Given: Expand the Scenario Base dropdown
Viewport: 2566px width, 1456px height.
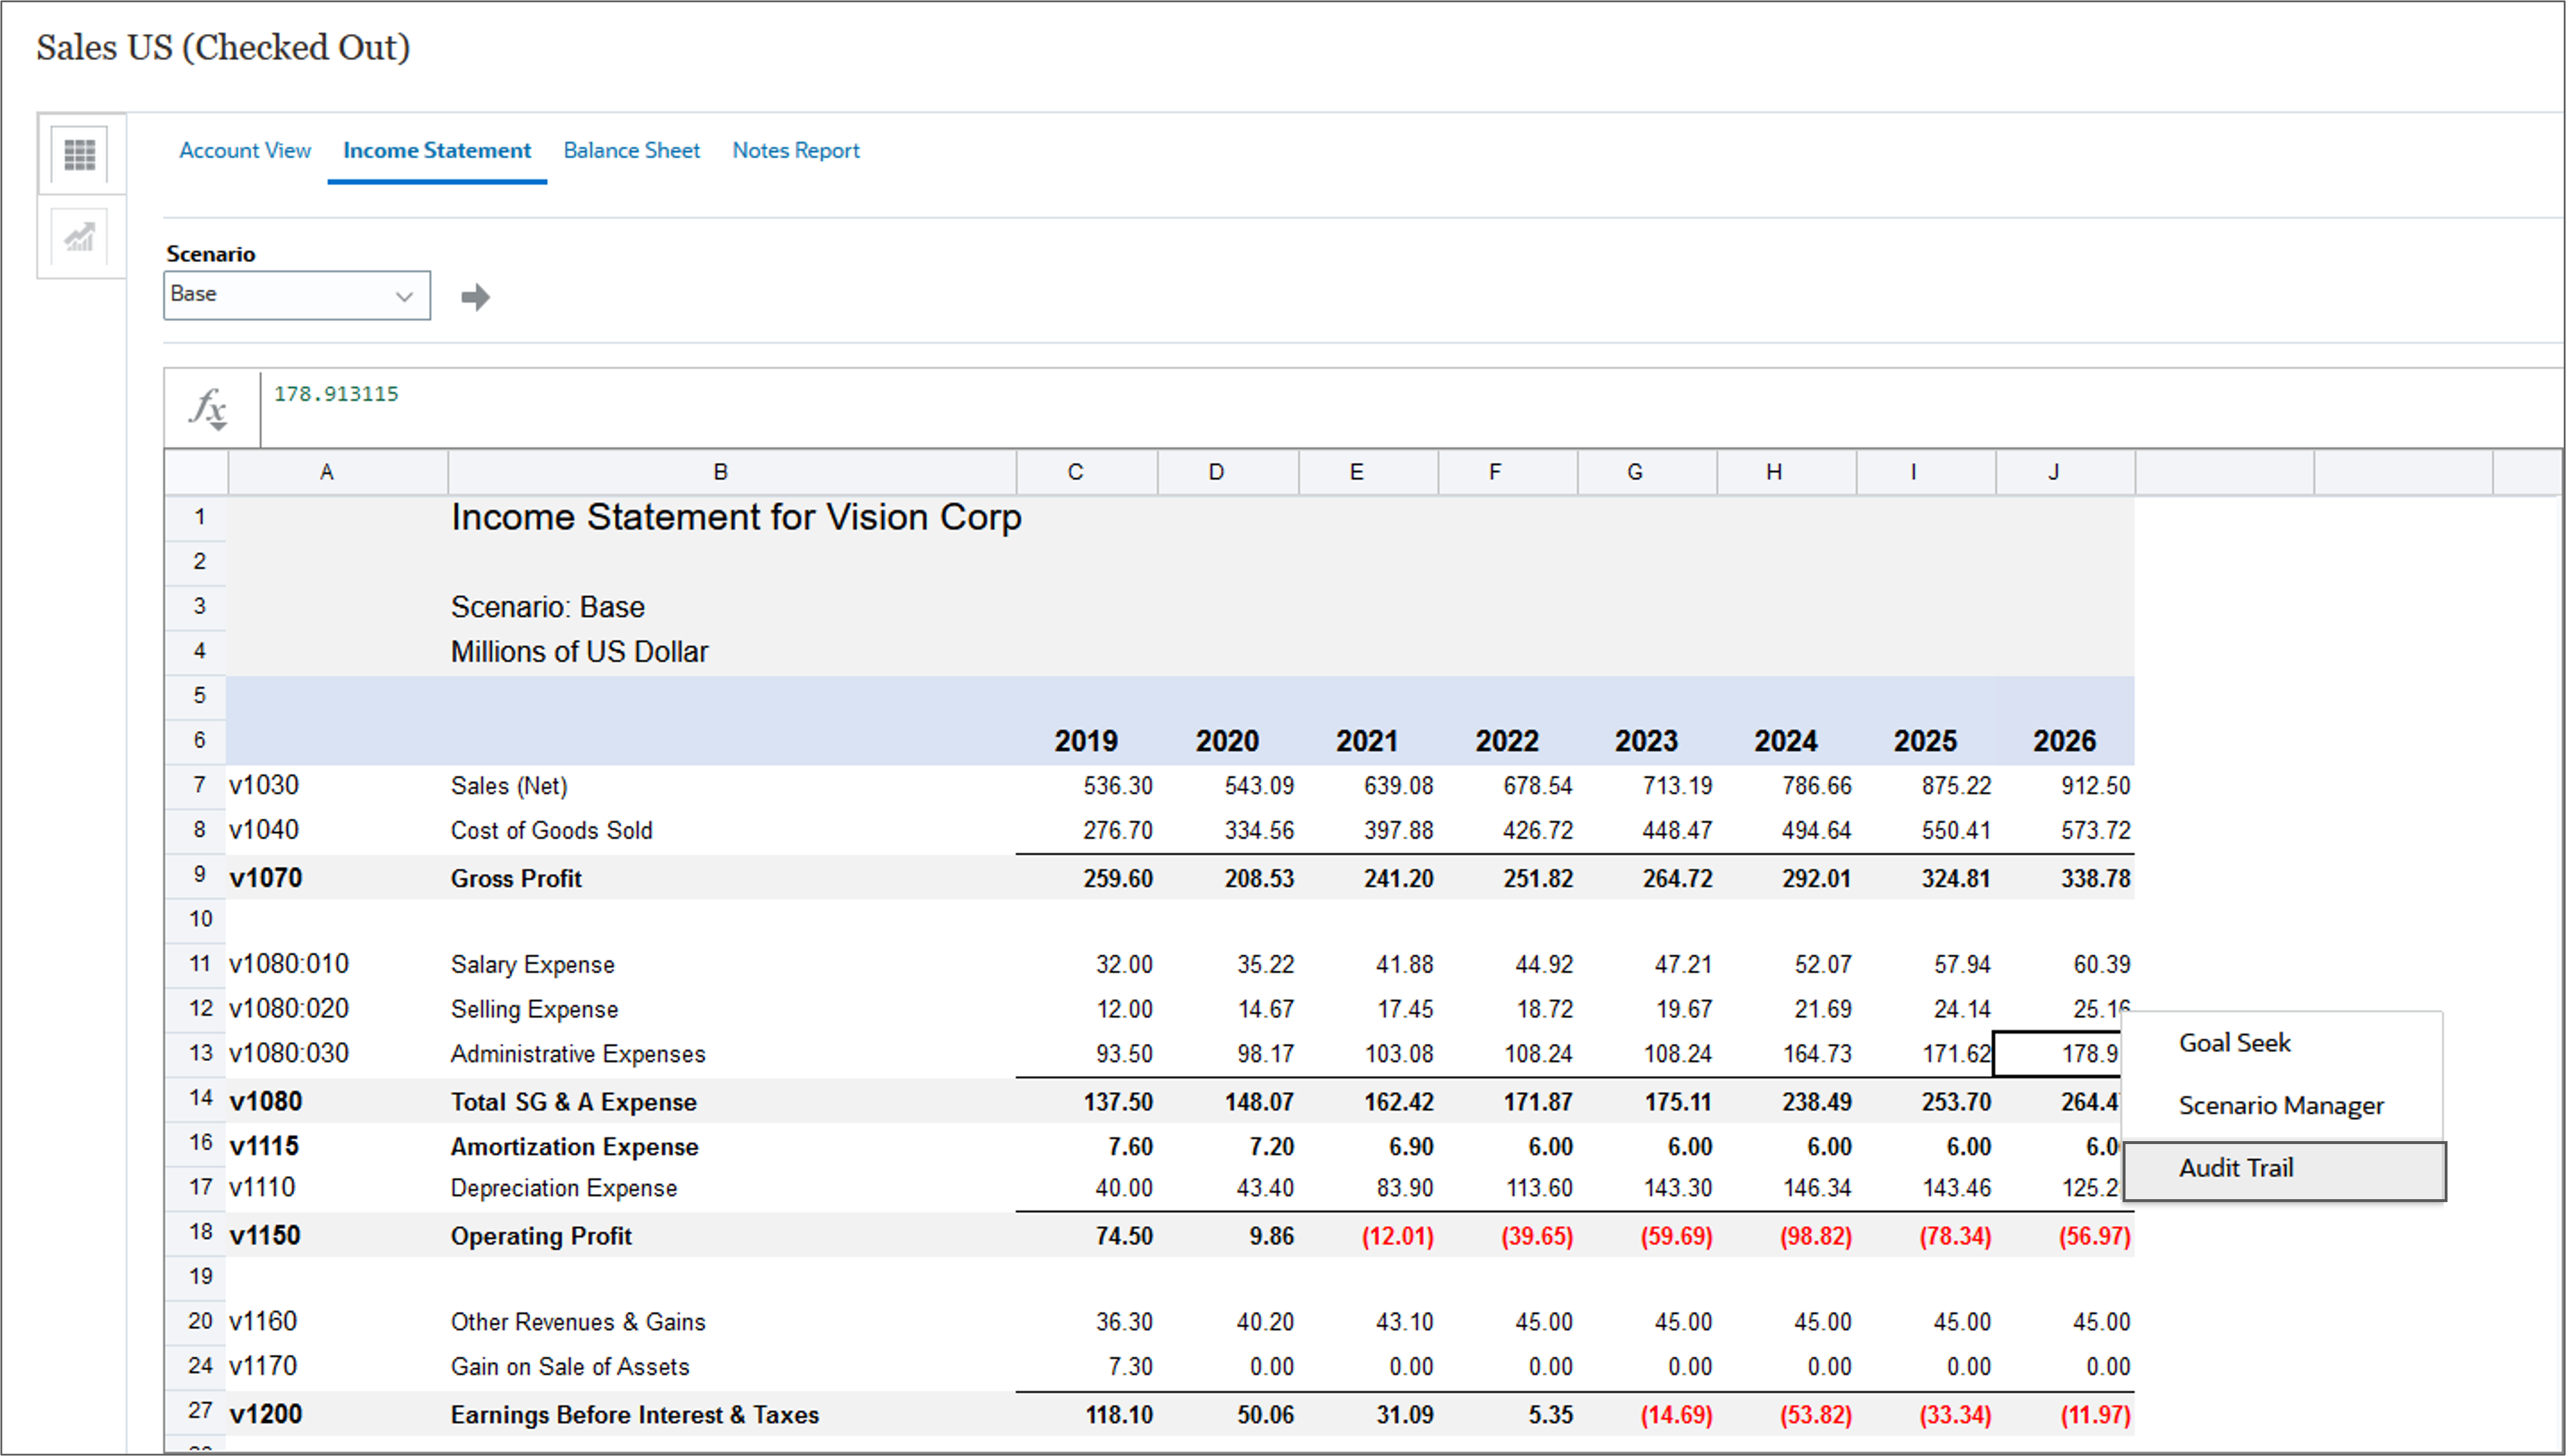Looking at the screenshot, I should pos(403,296).
